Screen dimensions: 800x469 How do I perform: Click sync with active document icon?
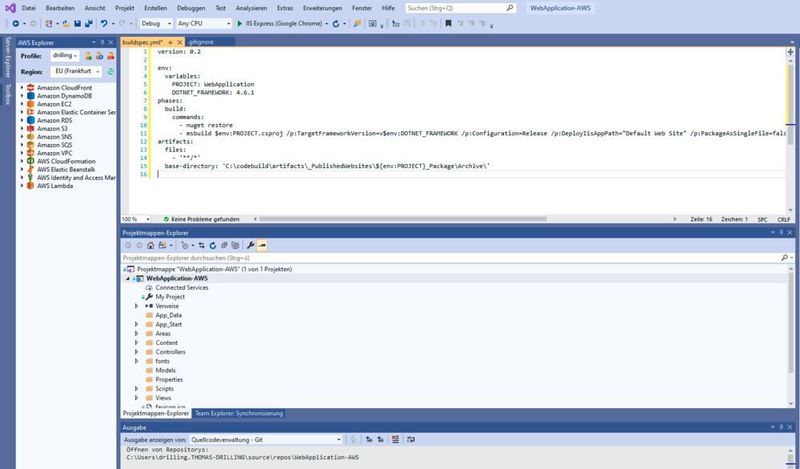(202, 245)
